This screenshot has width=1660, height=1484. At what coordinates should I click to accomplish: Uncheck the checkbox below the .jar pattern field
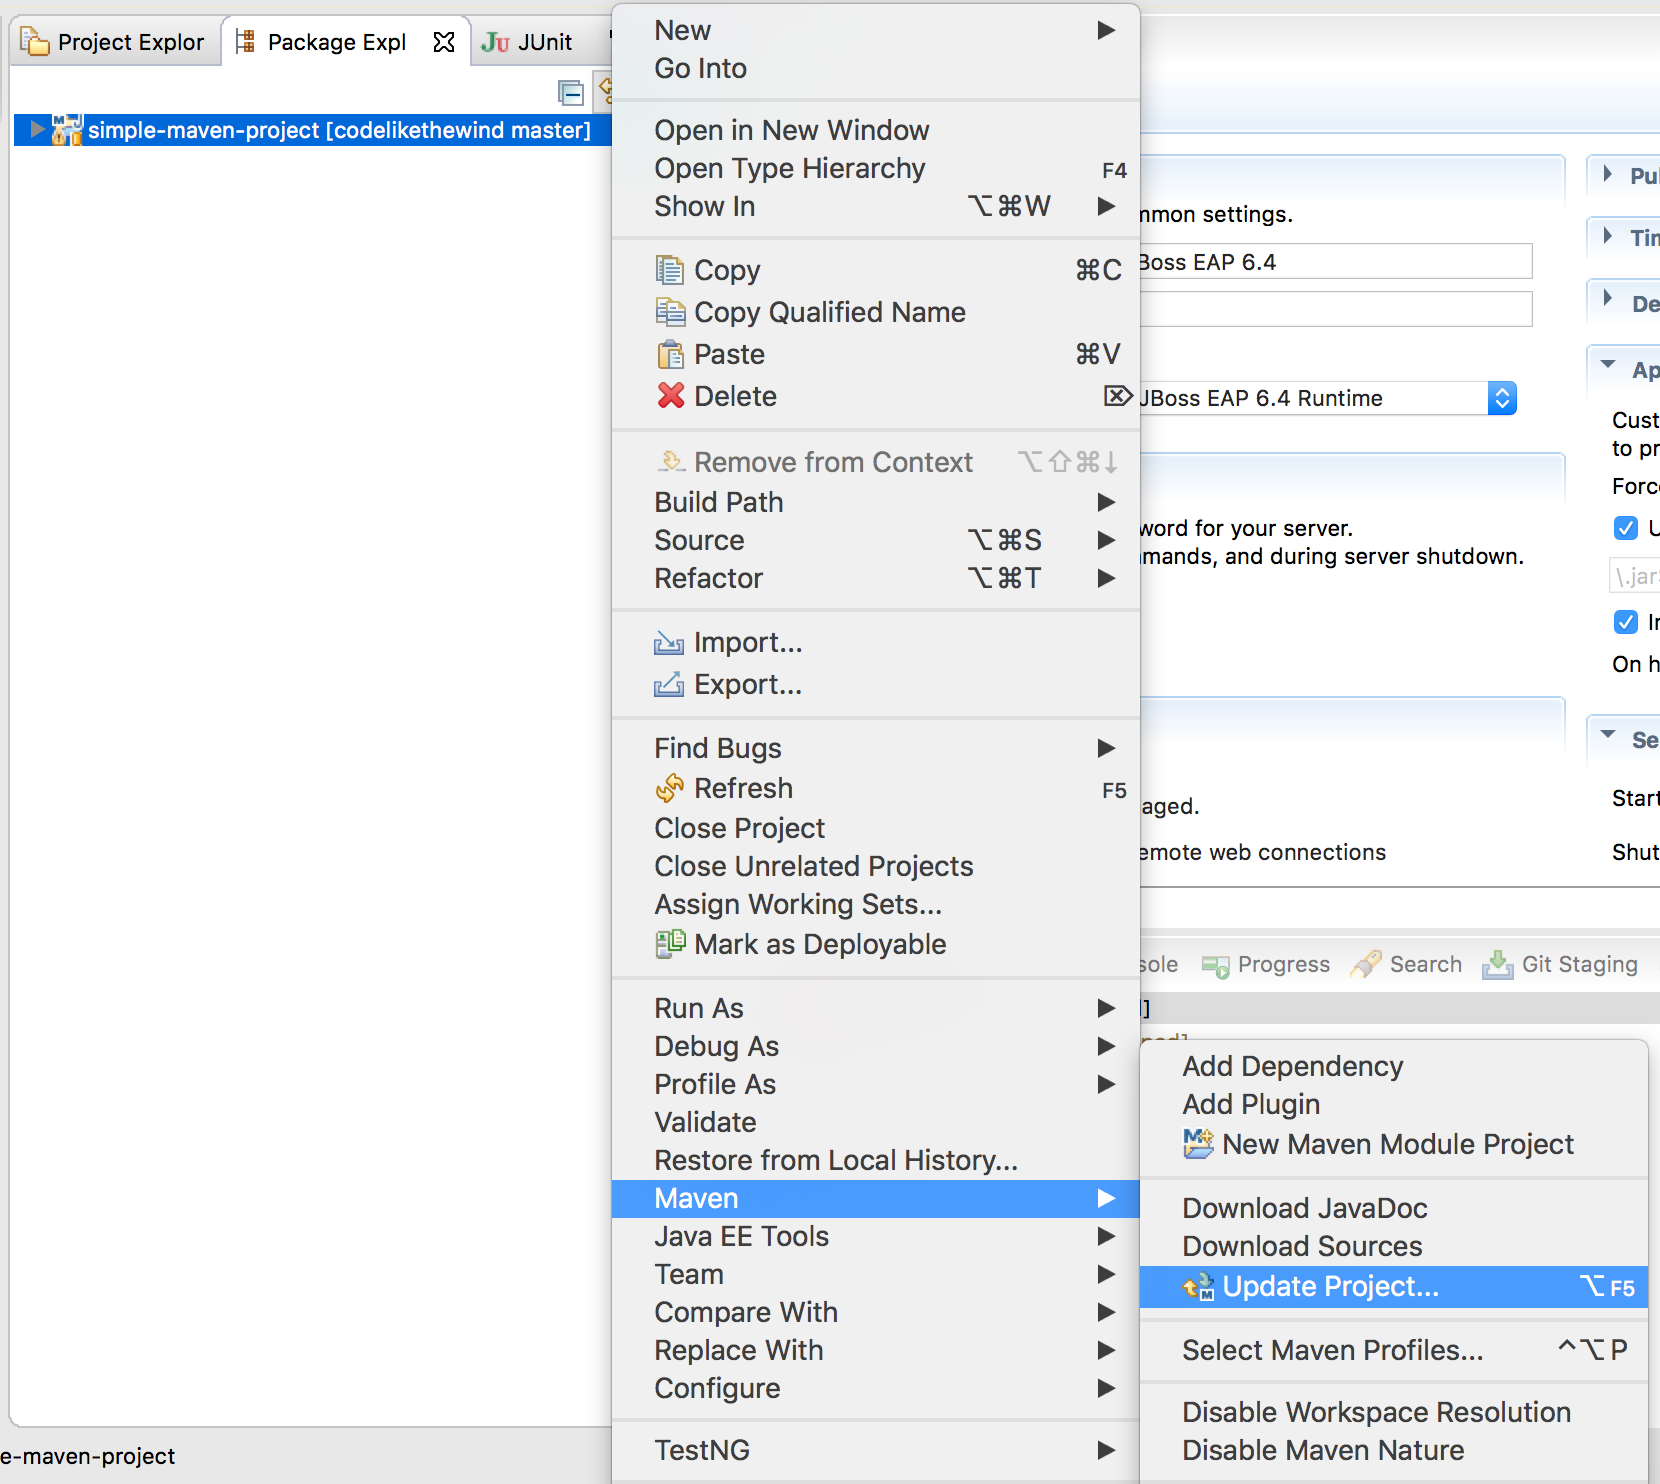pos(1626,622)
